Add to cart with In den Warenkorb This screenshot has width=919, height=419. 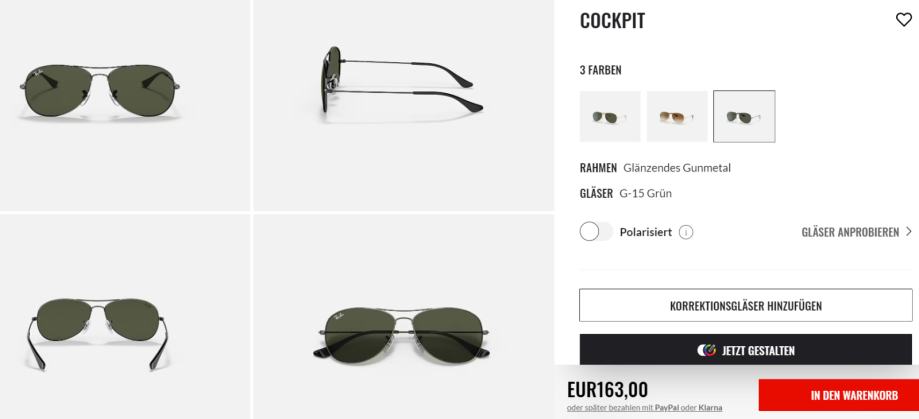click(838, 395)
